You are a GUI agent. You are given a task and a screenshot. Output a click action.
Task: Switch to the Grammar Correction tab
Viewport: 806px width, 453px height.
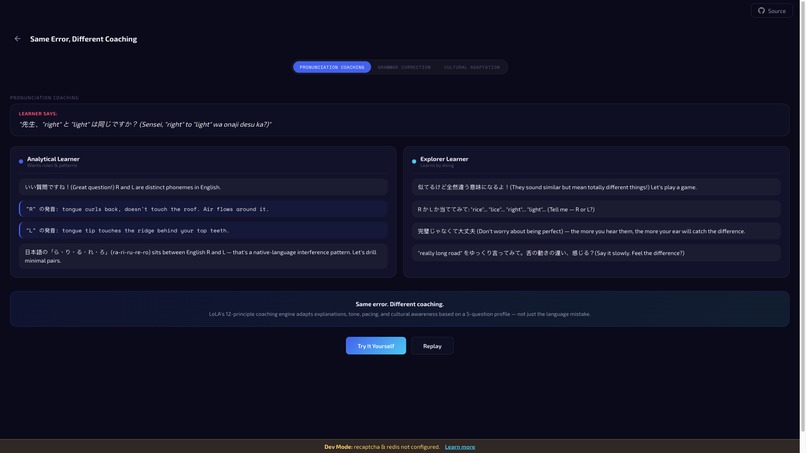[404, 67]
